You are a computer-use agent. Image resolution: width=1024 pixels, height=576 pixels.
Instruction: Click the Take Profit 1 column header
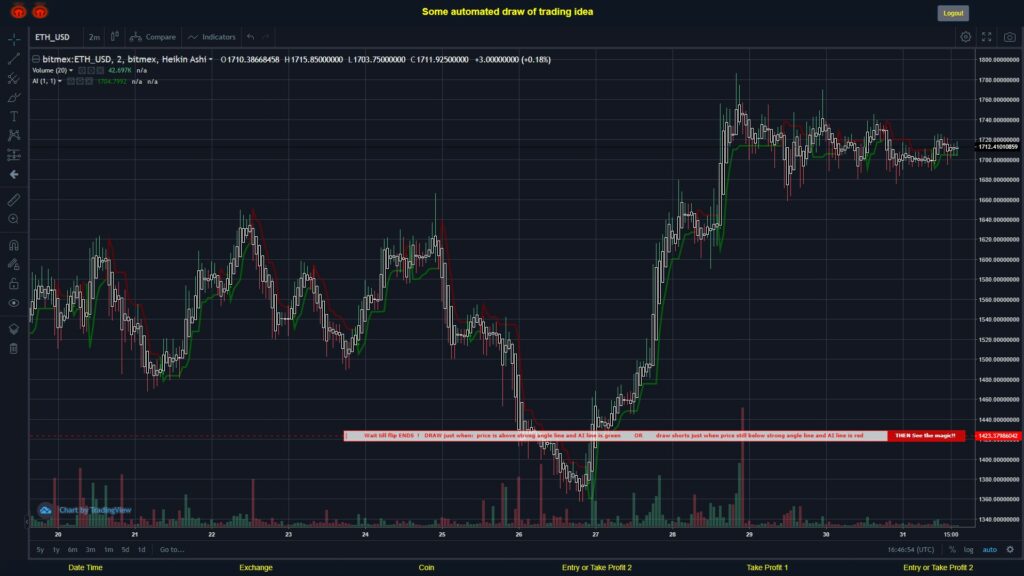[x=767, y=568]
